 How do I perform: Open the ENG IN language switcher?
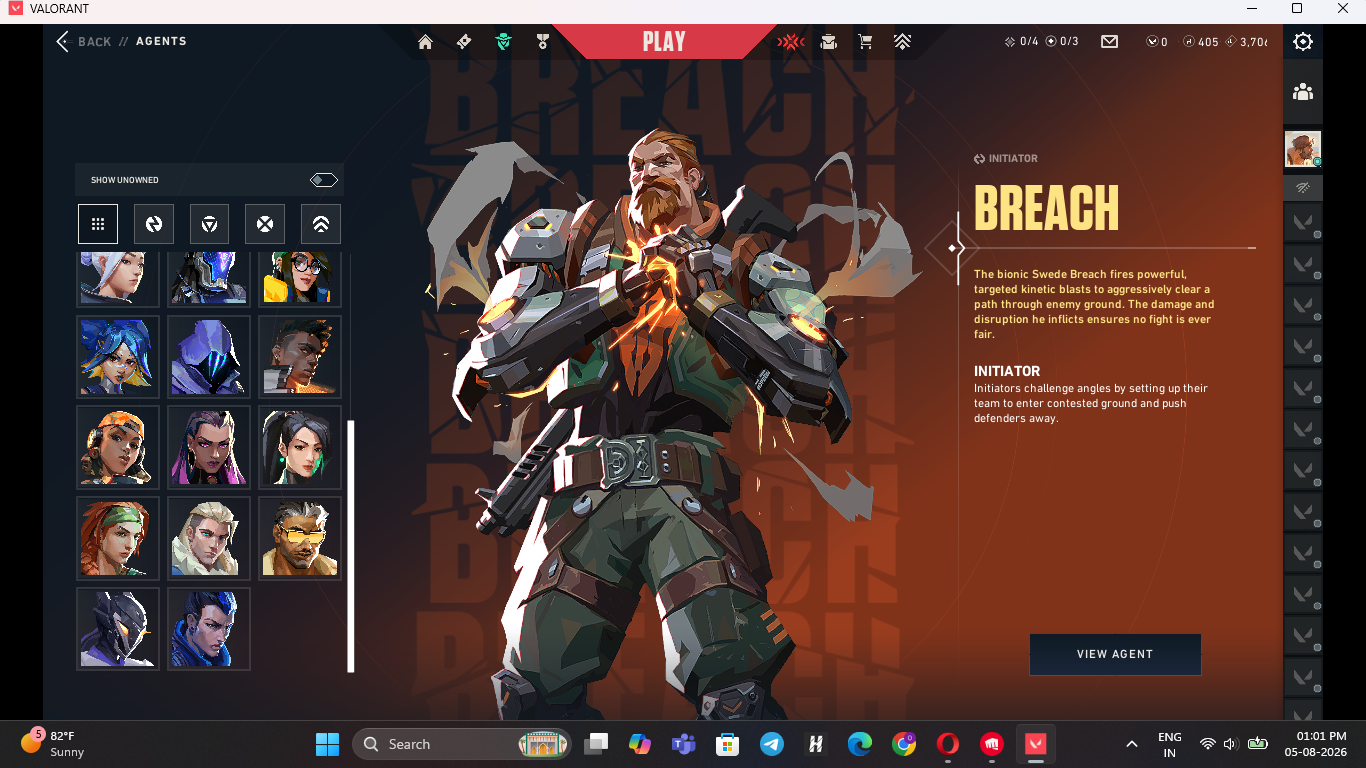click(x=1169, y=744)
